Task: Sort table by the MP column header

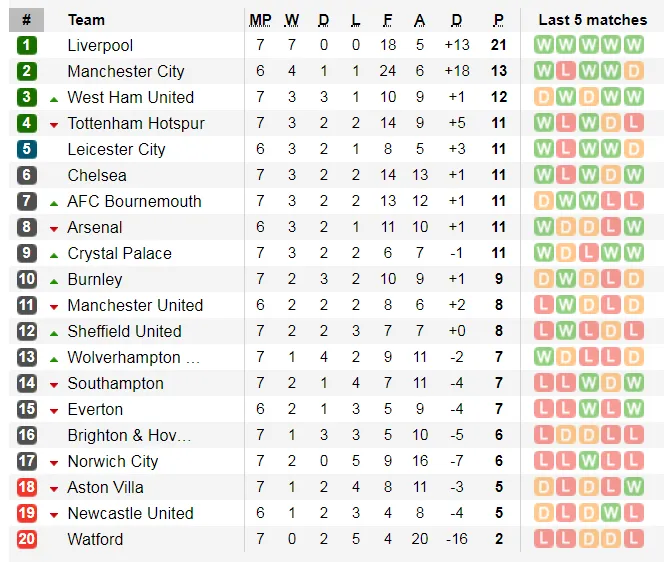Action: [260, 19]
